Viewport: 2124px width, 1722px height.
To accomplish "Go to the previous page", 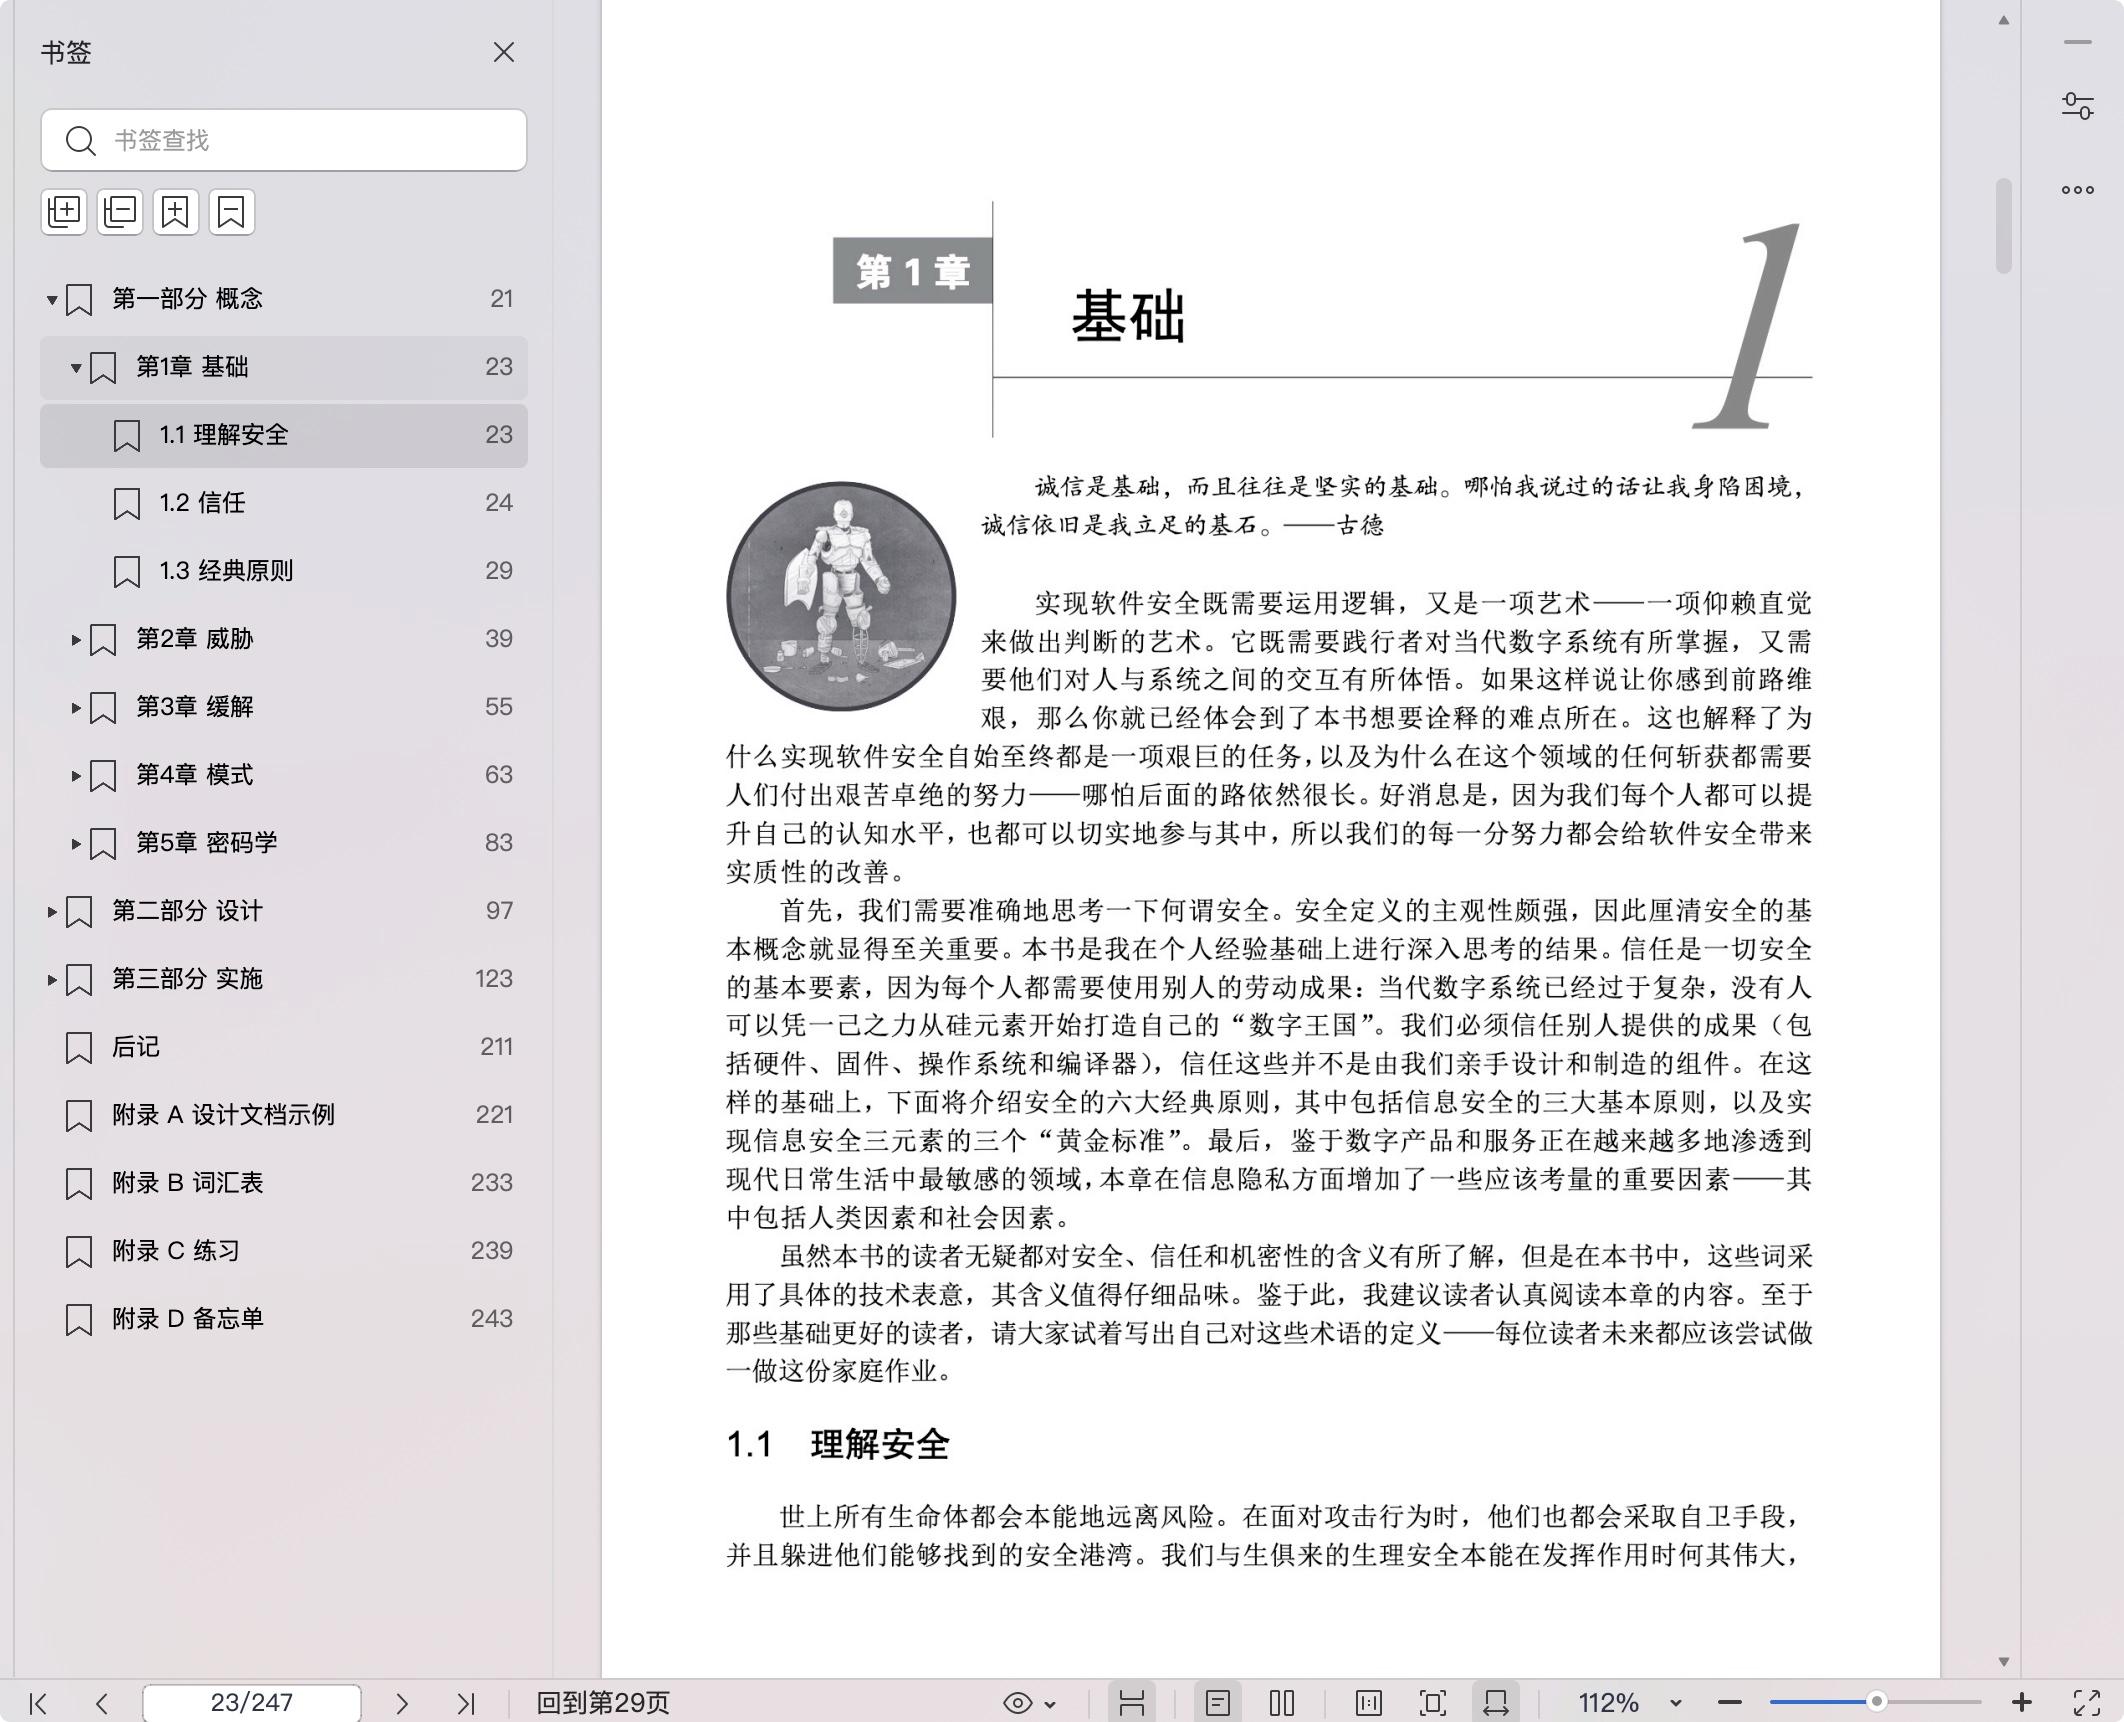I will [101, 1703].
